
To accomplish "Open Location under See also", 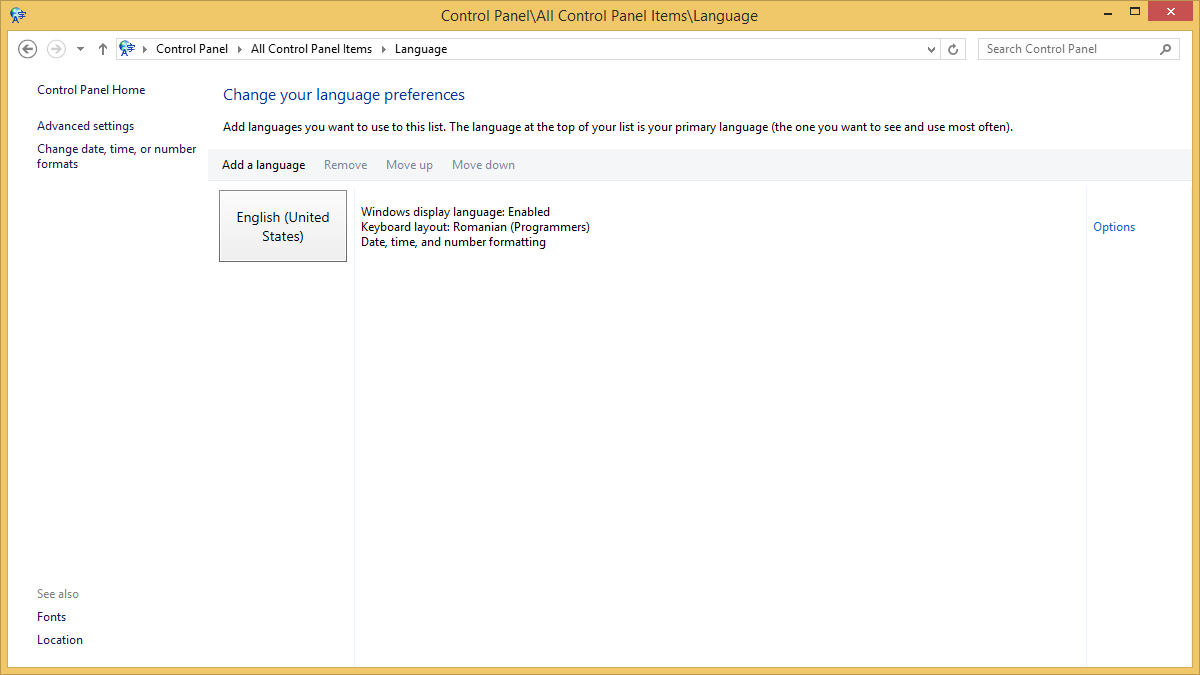I will [x=60, y=640].
